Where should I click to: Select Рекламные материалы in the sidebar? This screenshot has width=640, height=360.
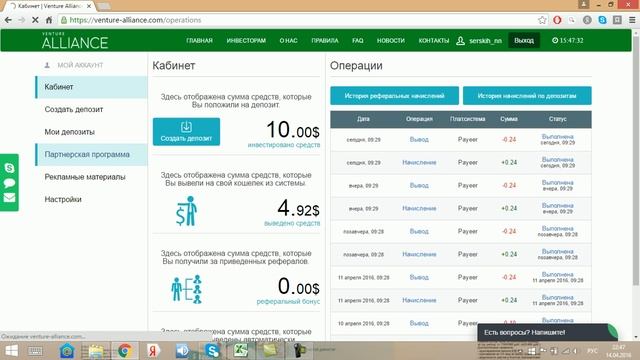coord(91,177)
